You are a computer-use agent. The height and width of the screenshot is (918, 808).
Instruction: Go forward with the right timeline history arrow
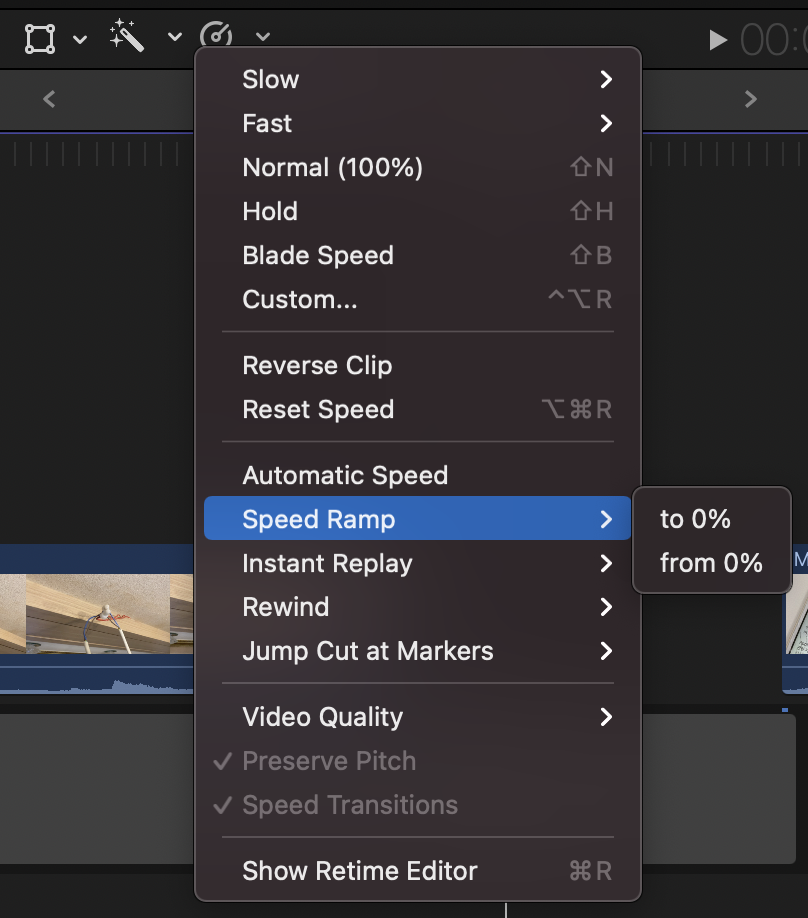pos(751,98)
